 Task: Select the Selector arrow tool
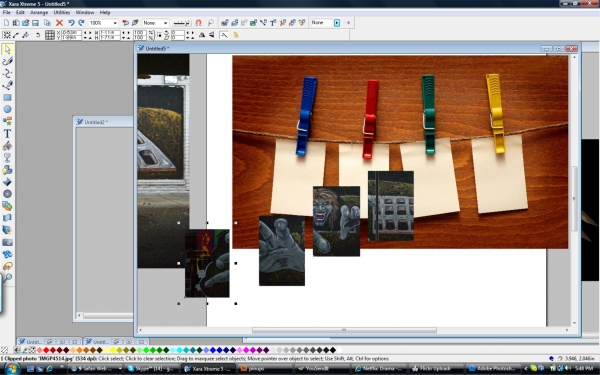(7, 49)
